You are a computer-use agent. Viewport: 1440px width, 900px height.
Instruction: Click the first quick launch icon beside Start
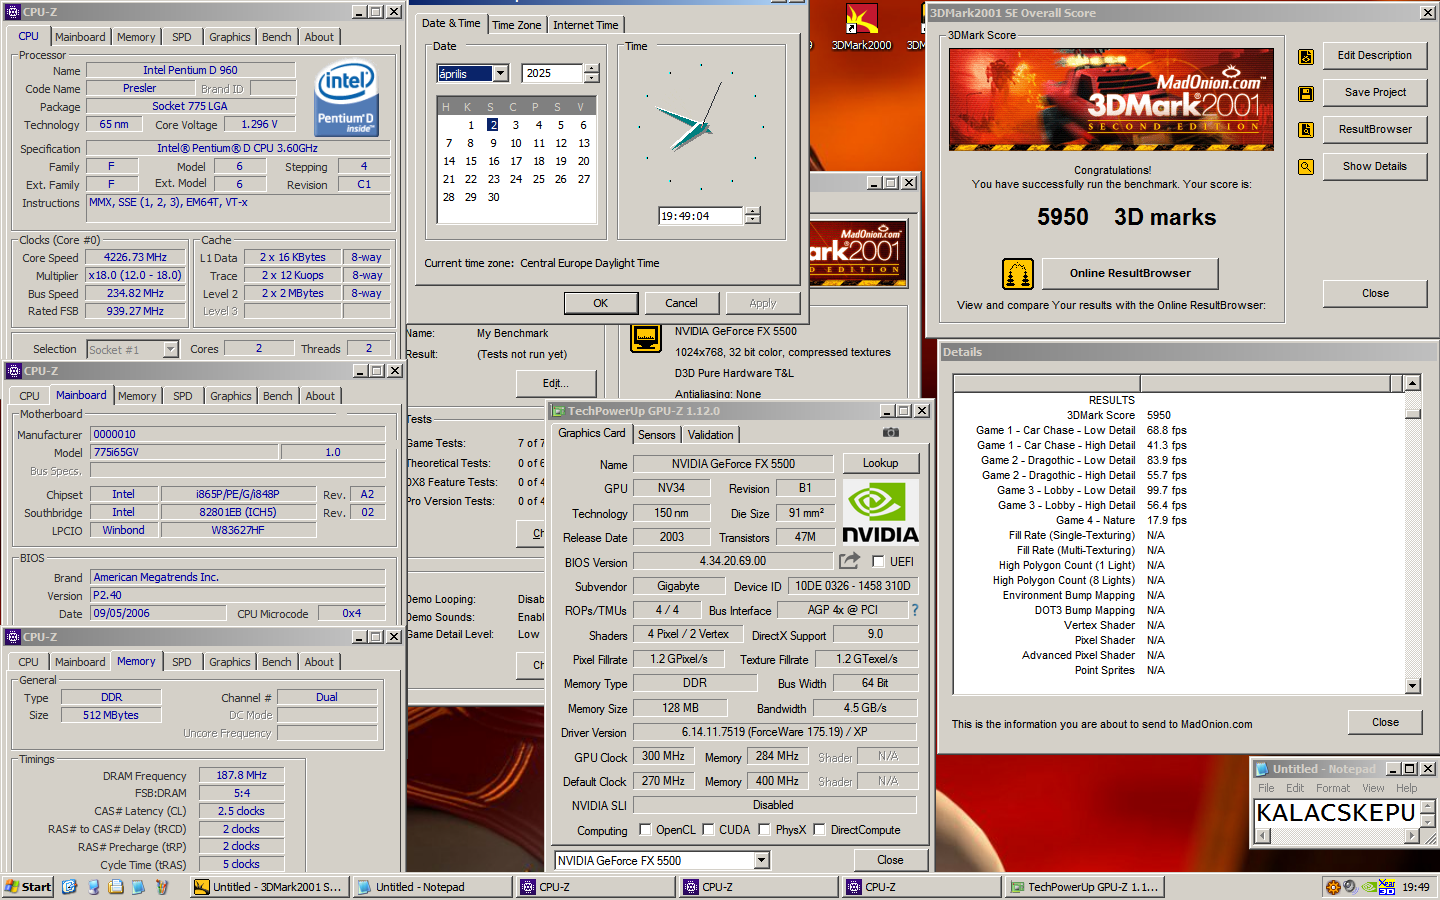(69, 887)
